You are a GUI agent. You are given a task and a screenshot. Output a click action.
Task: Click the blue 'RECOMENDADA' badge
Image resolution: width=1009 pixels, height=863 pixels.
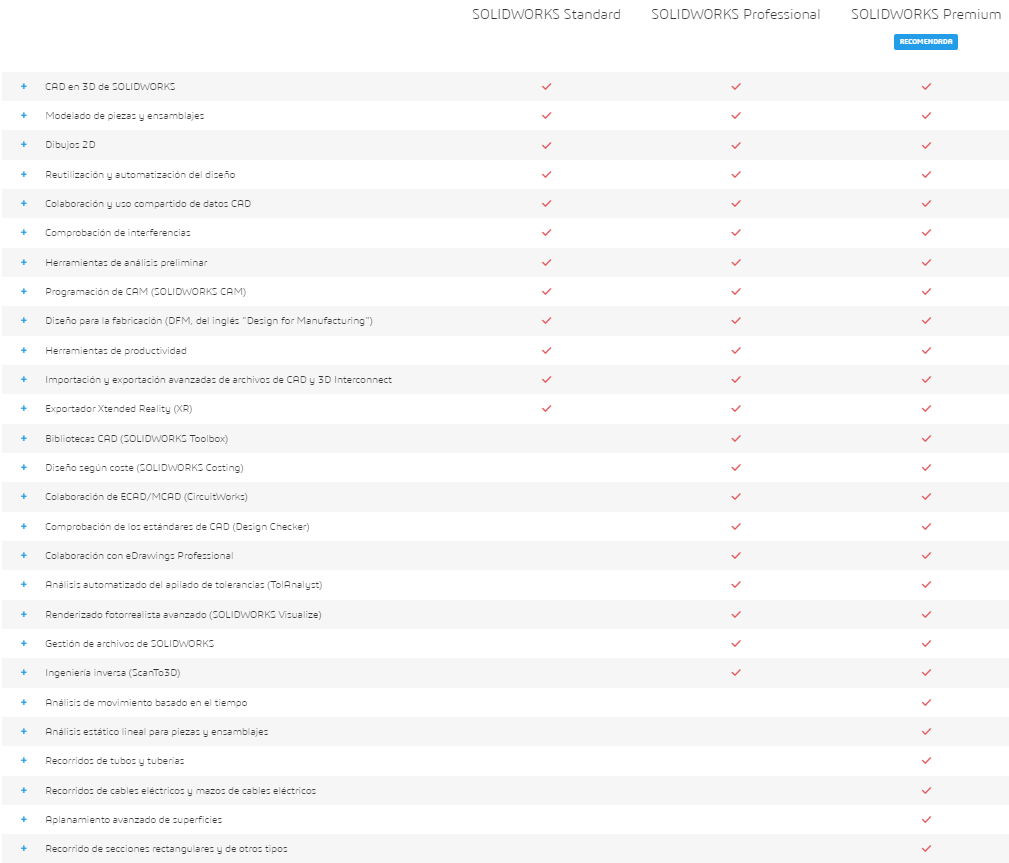click(x=926, y=42)
